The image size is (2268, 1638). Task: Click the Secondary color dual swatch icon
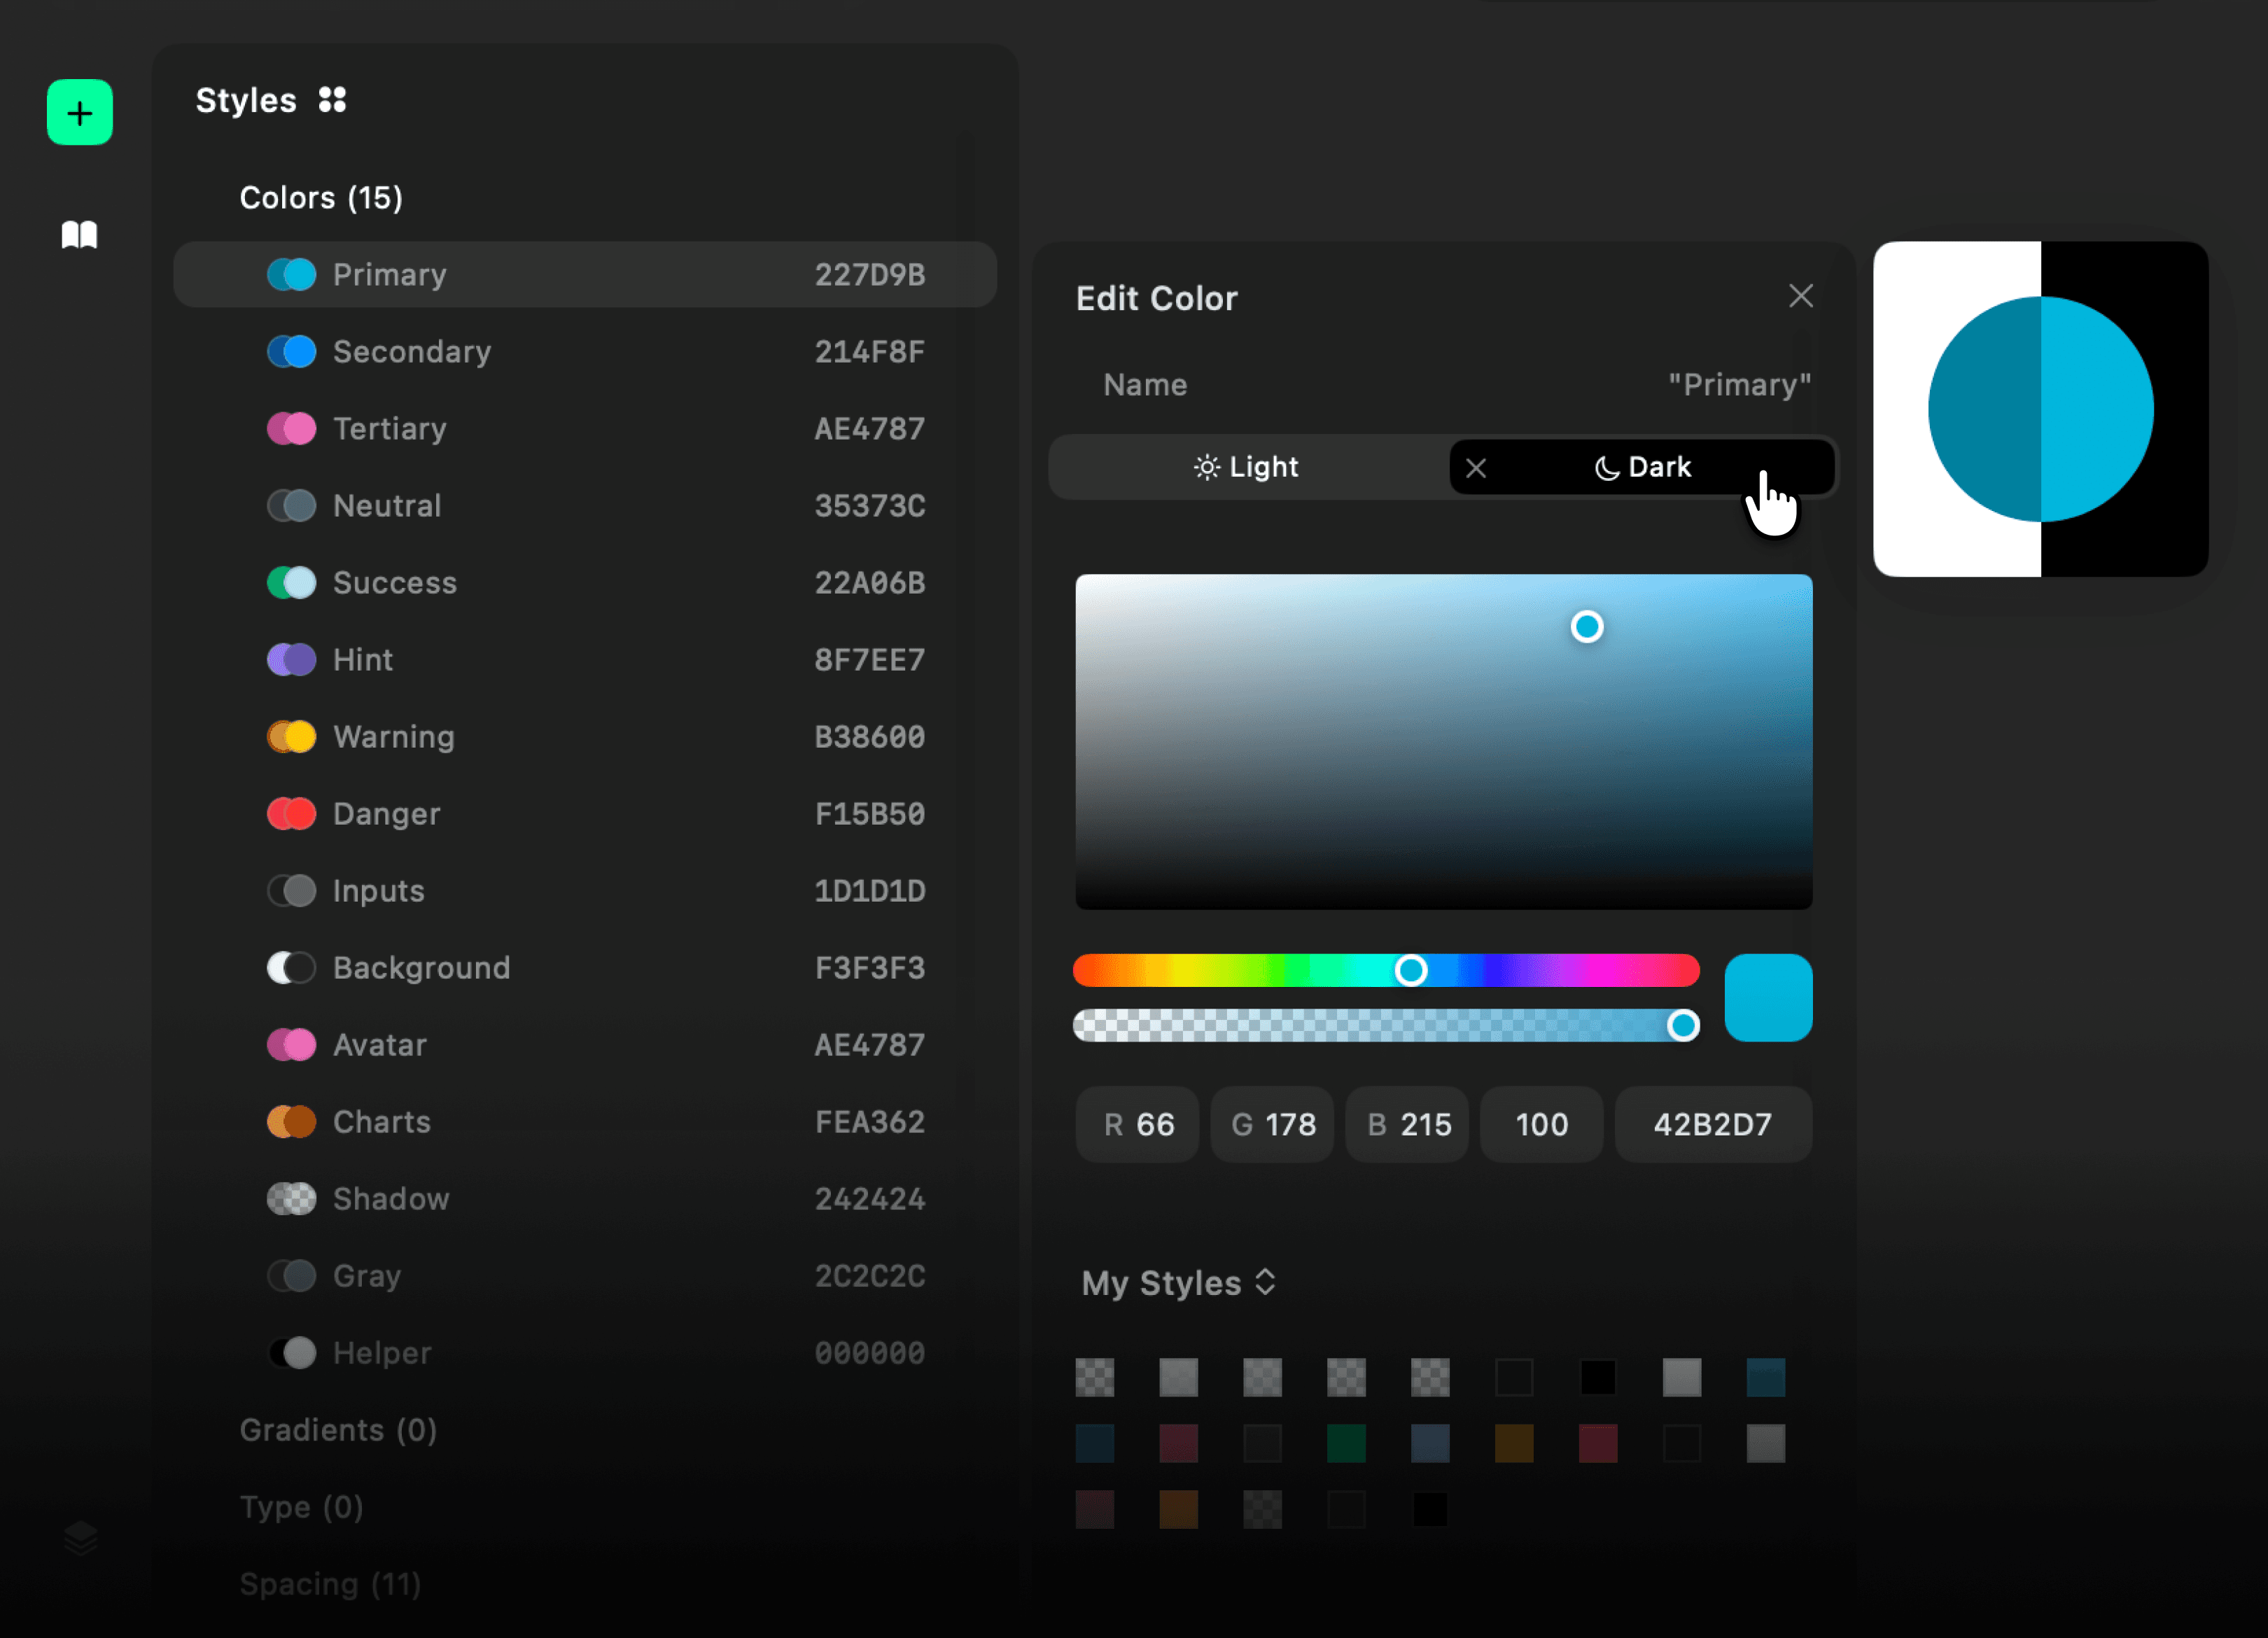291,351
